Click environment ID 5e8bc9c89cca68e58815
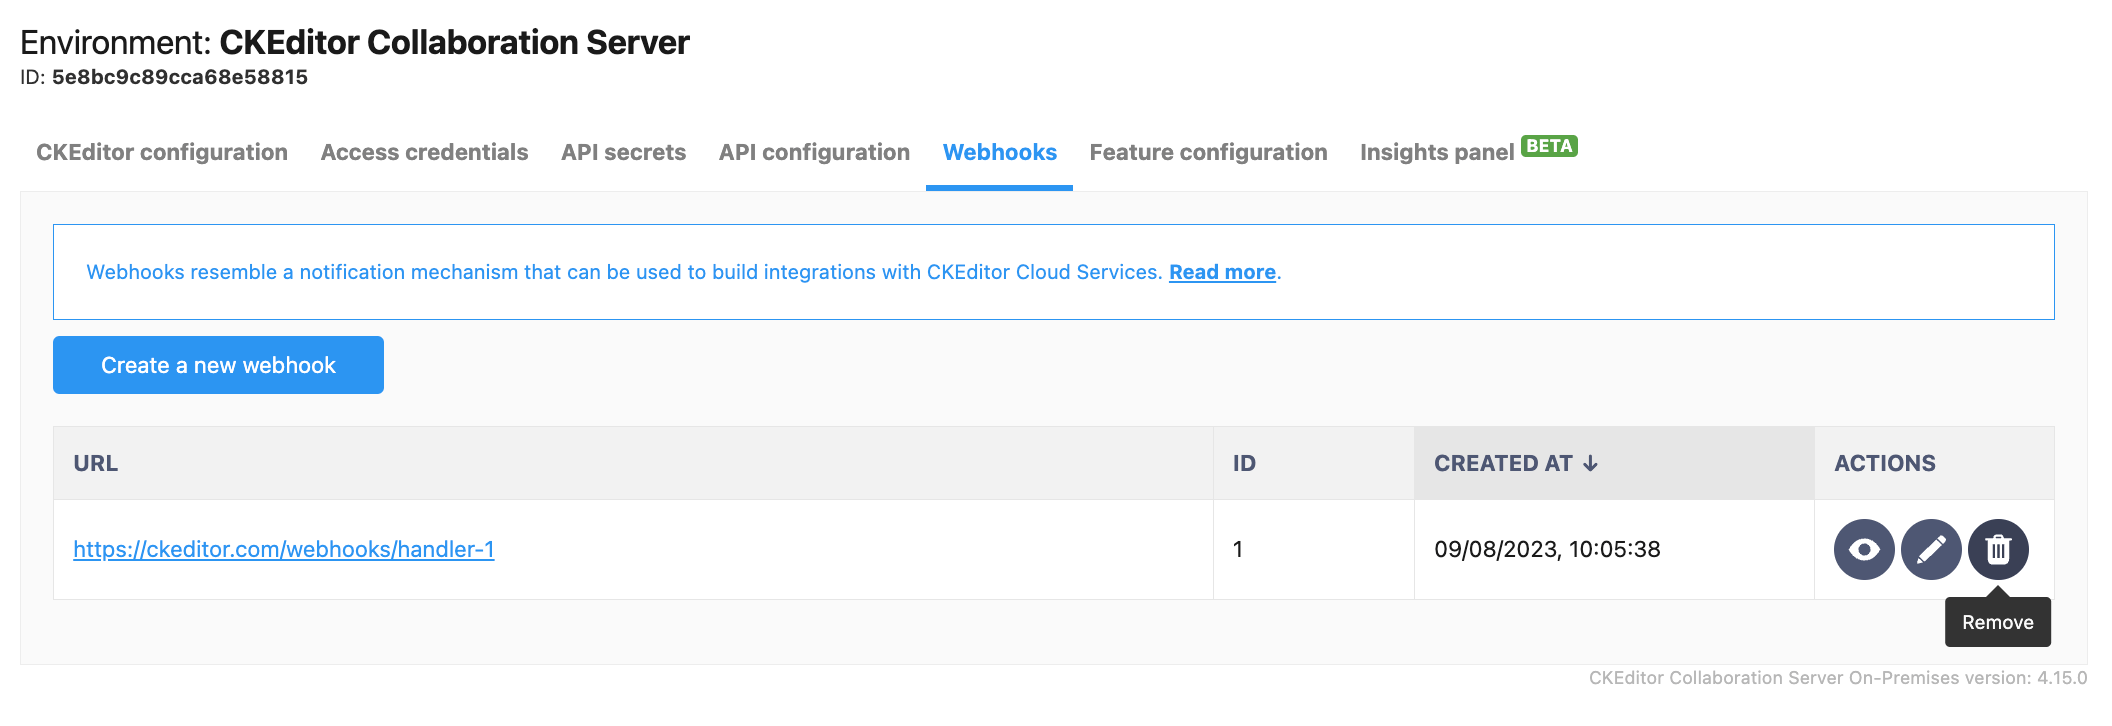This screenshot has width=2112, height=726. click(180, 77)
